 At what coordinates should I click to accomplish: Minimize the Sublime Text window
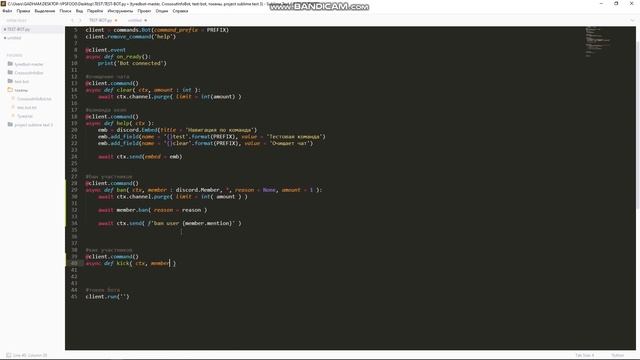(x=601, y=4)
